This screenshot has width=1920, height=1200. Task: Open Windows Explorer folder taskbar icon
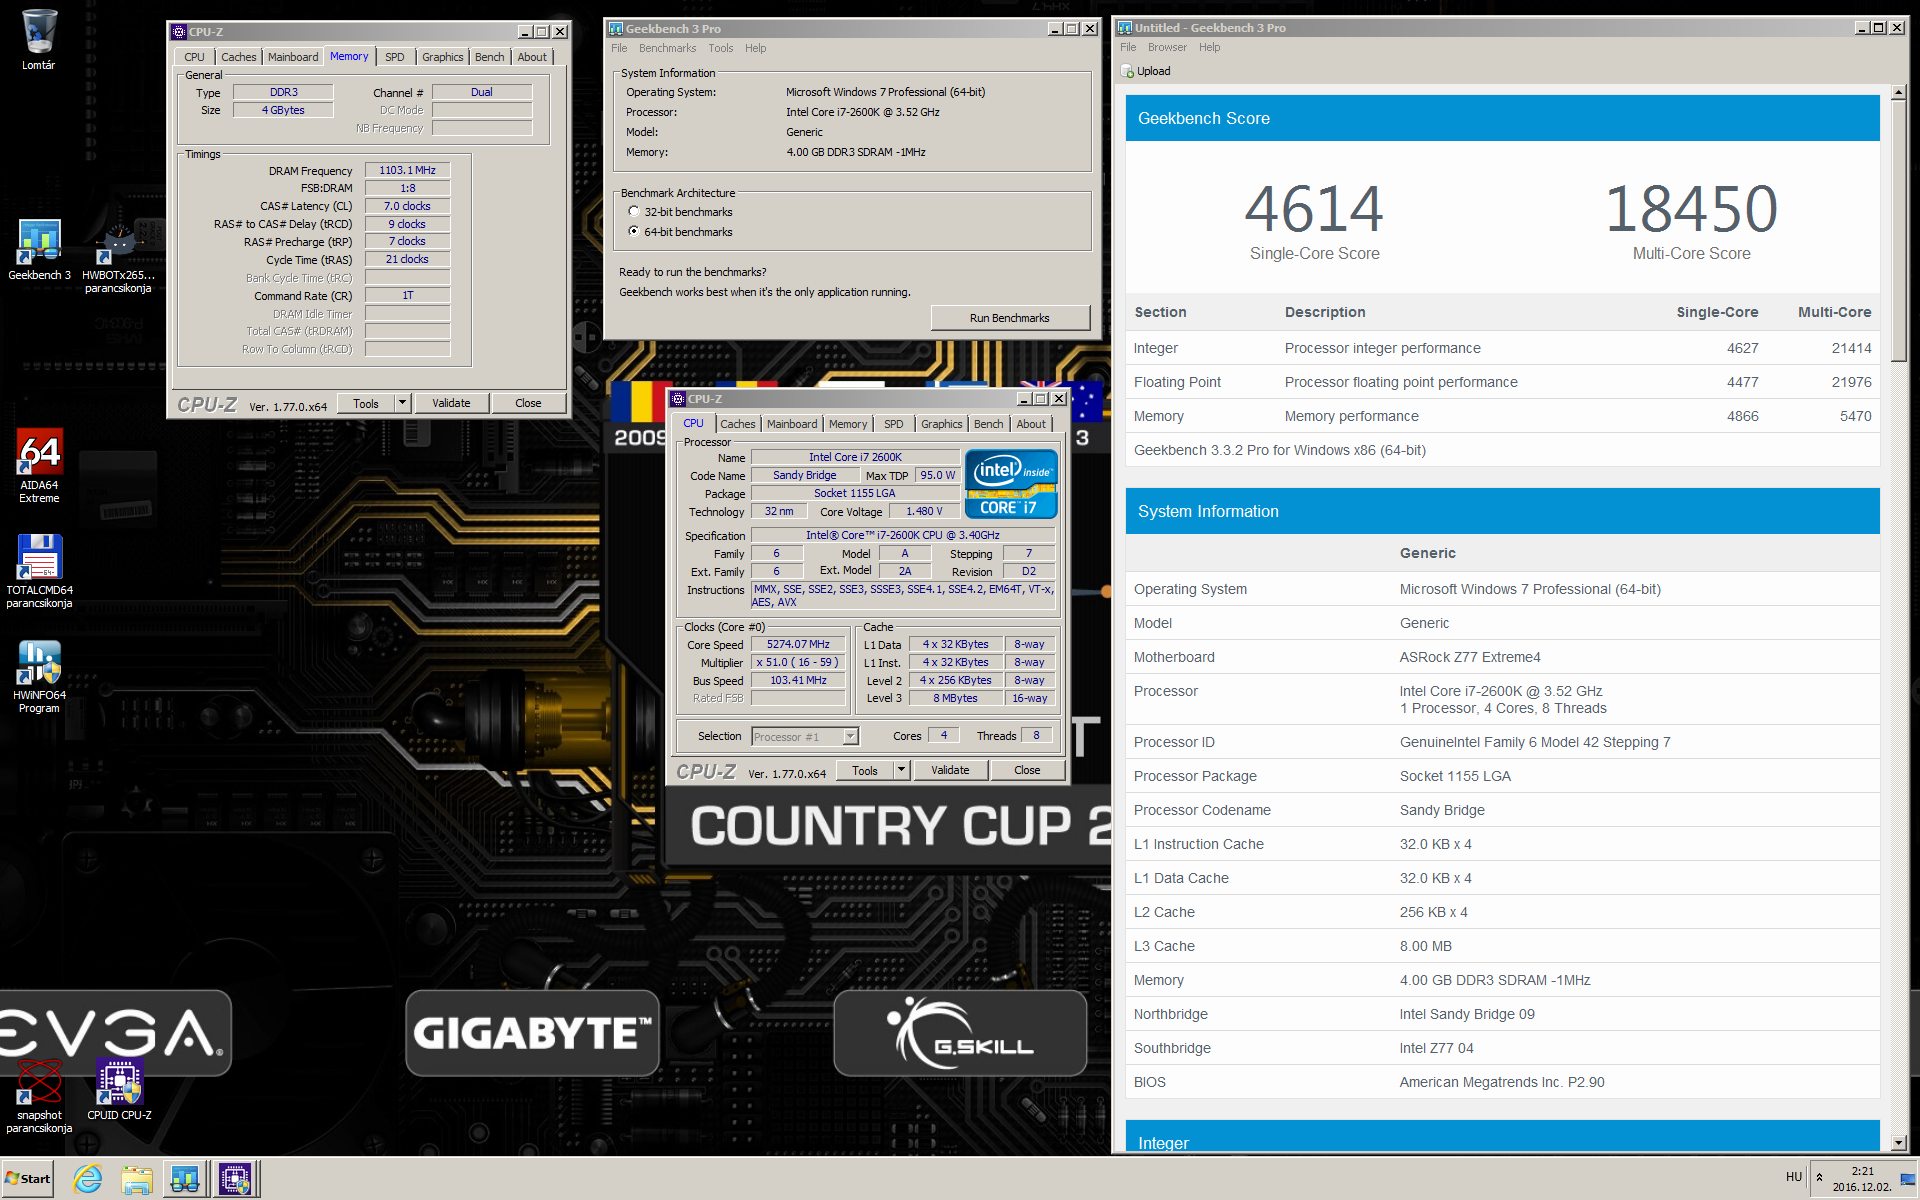136,1179
